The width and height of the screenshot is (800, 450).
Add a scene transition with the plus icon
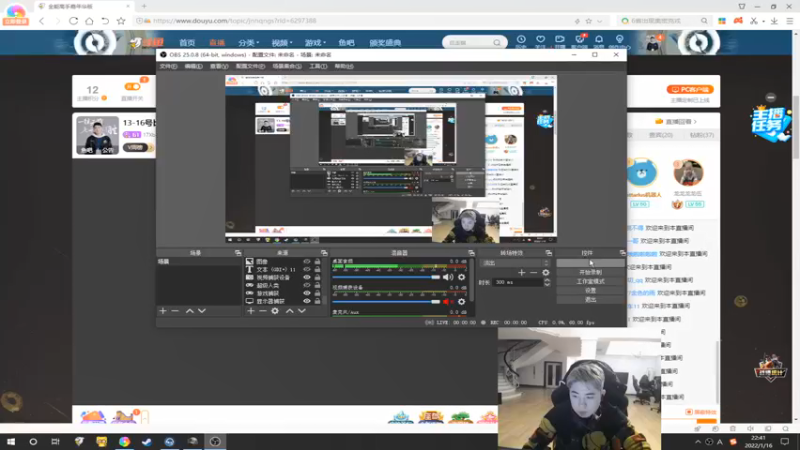click(x=521, y=272)
